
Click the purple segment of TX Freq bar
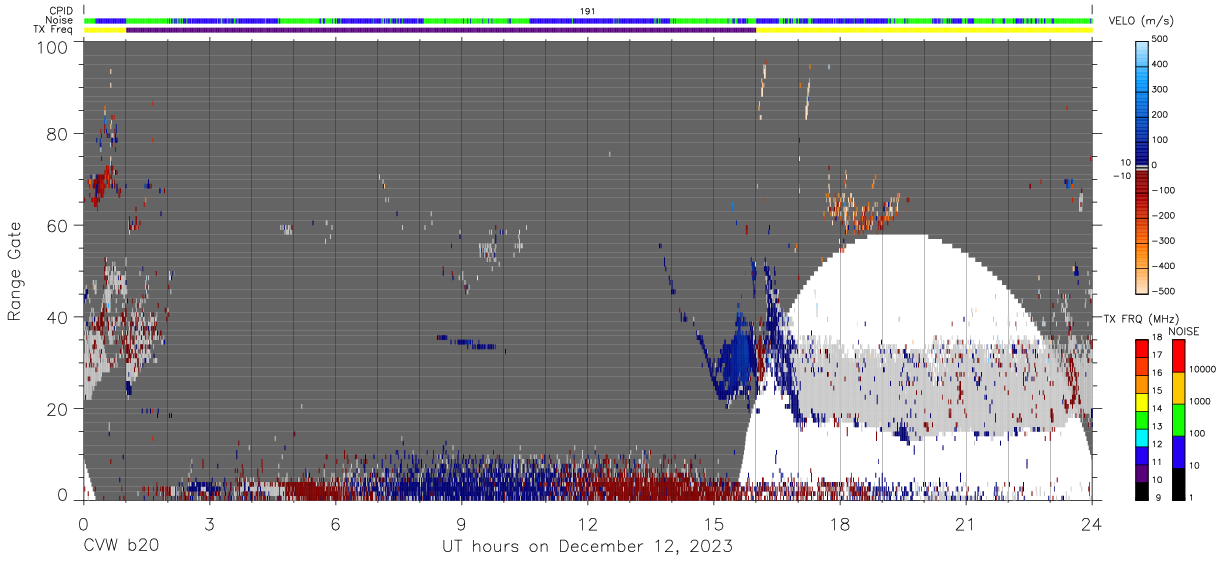[x=441, y=30]
